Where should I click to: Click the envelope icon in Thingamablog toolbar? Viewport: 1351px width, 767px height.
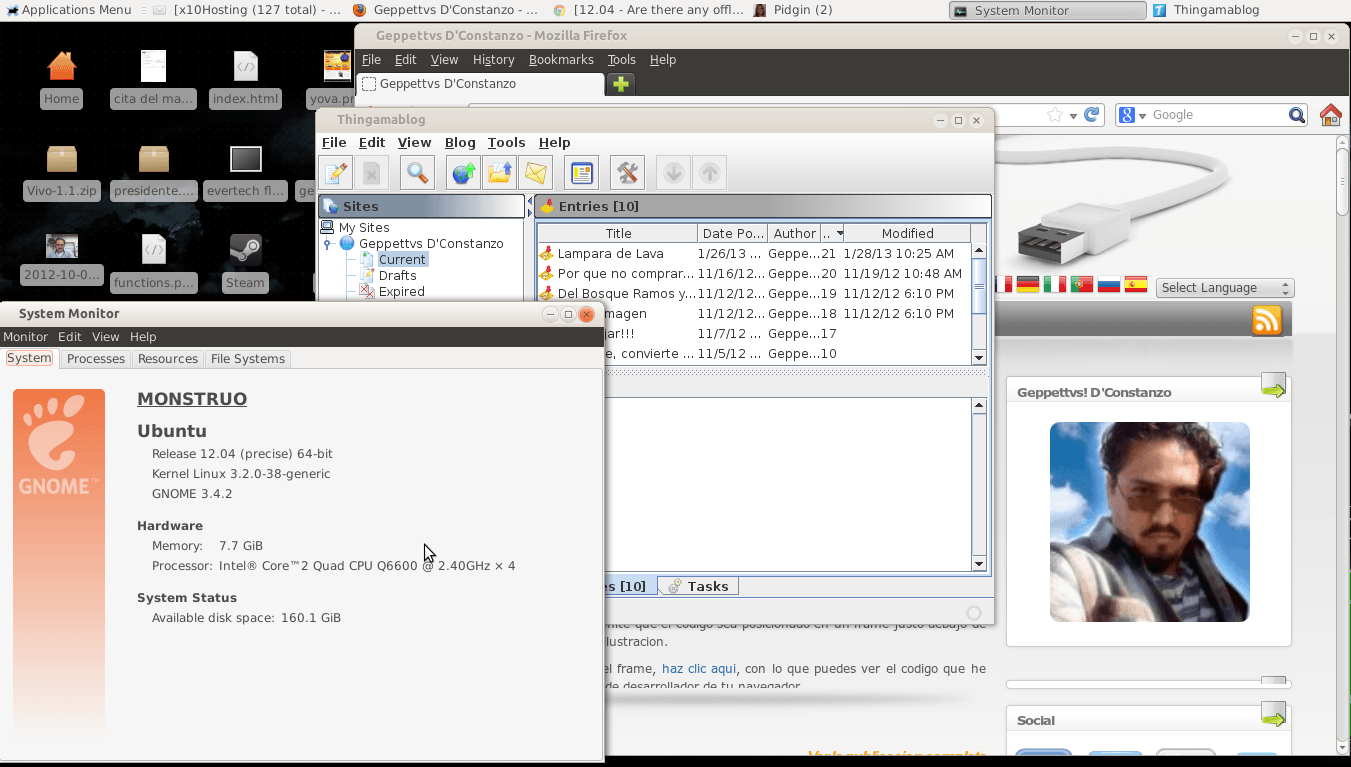[x=535, y=173]
